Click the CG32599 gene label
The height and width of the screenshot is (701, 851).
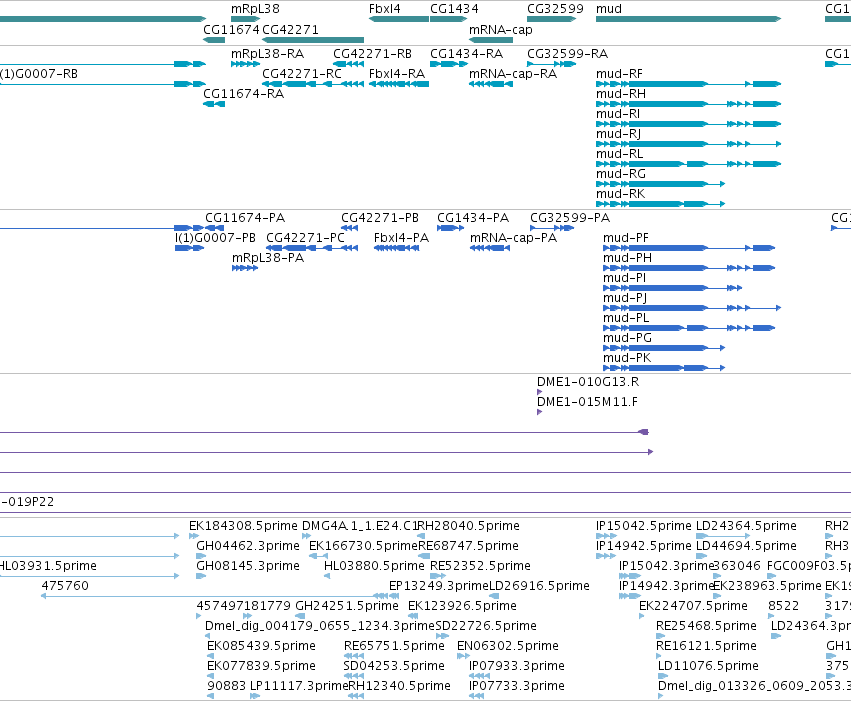(555, 9)
